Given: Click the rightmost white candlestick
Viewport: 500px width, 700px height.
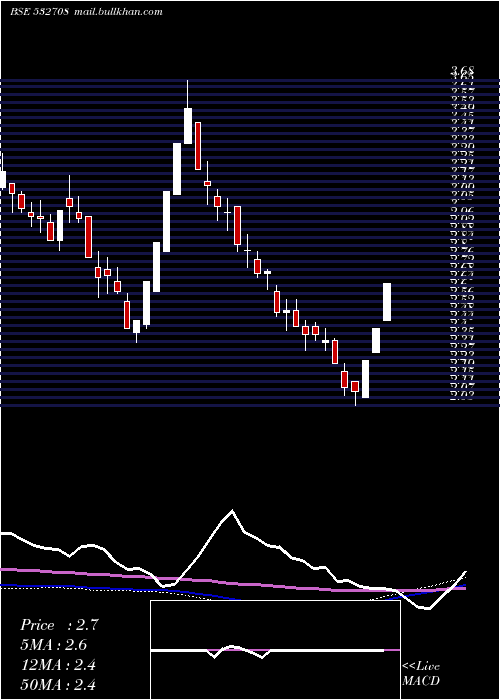Looking at the screenshot, I should [387, 302].
